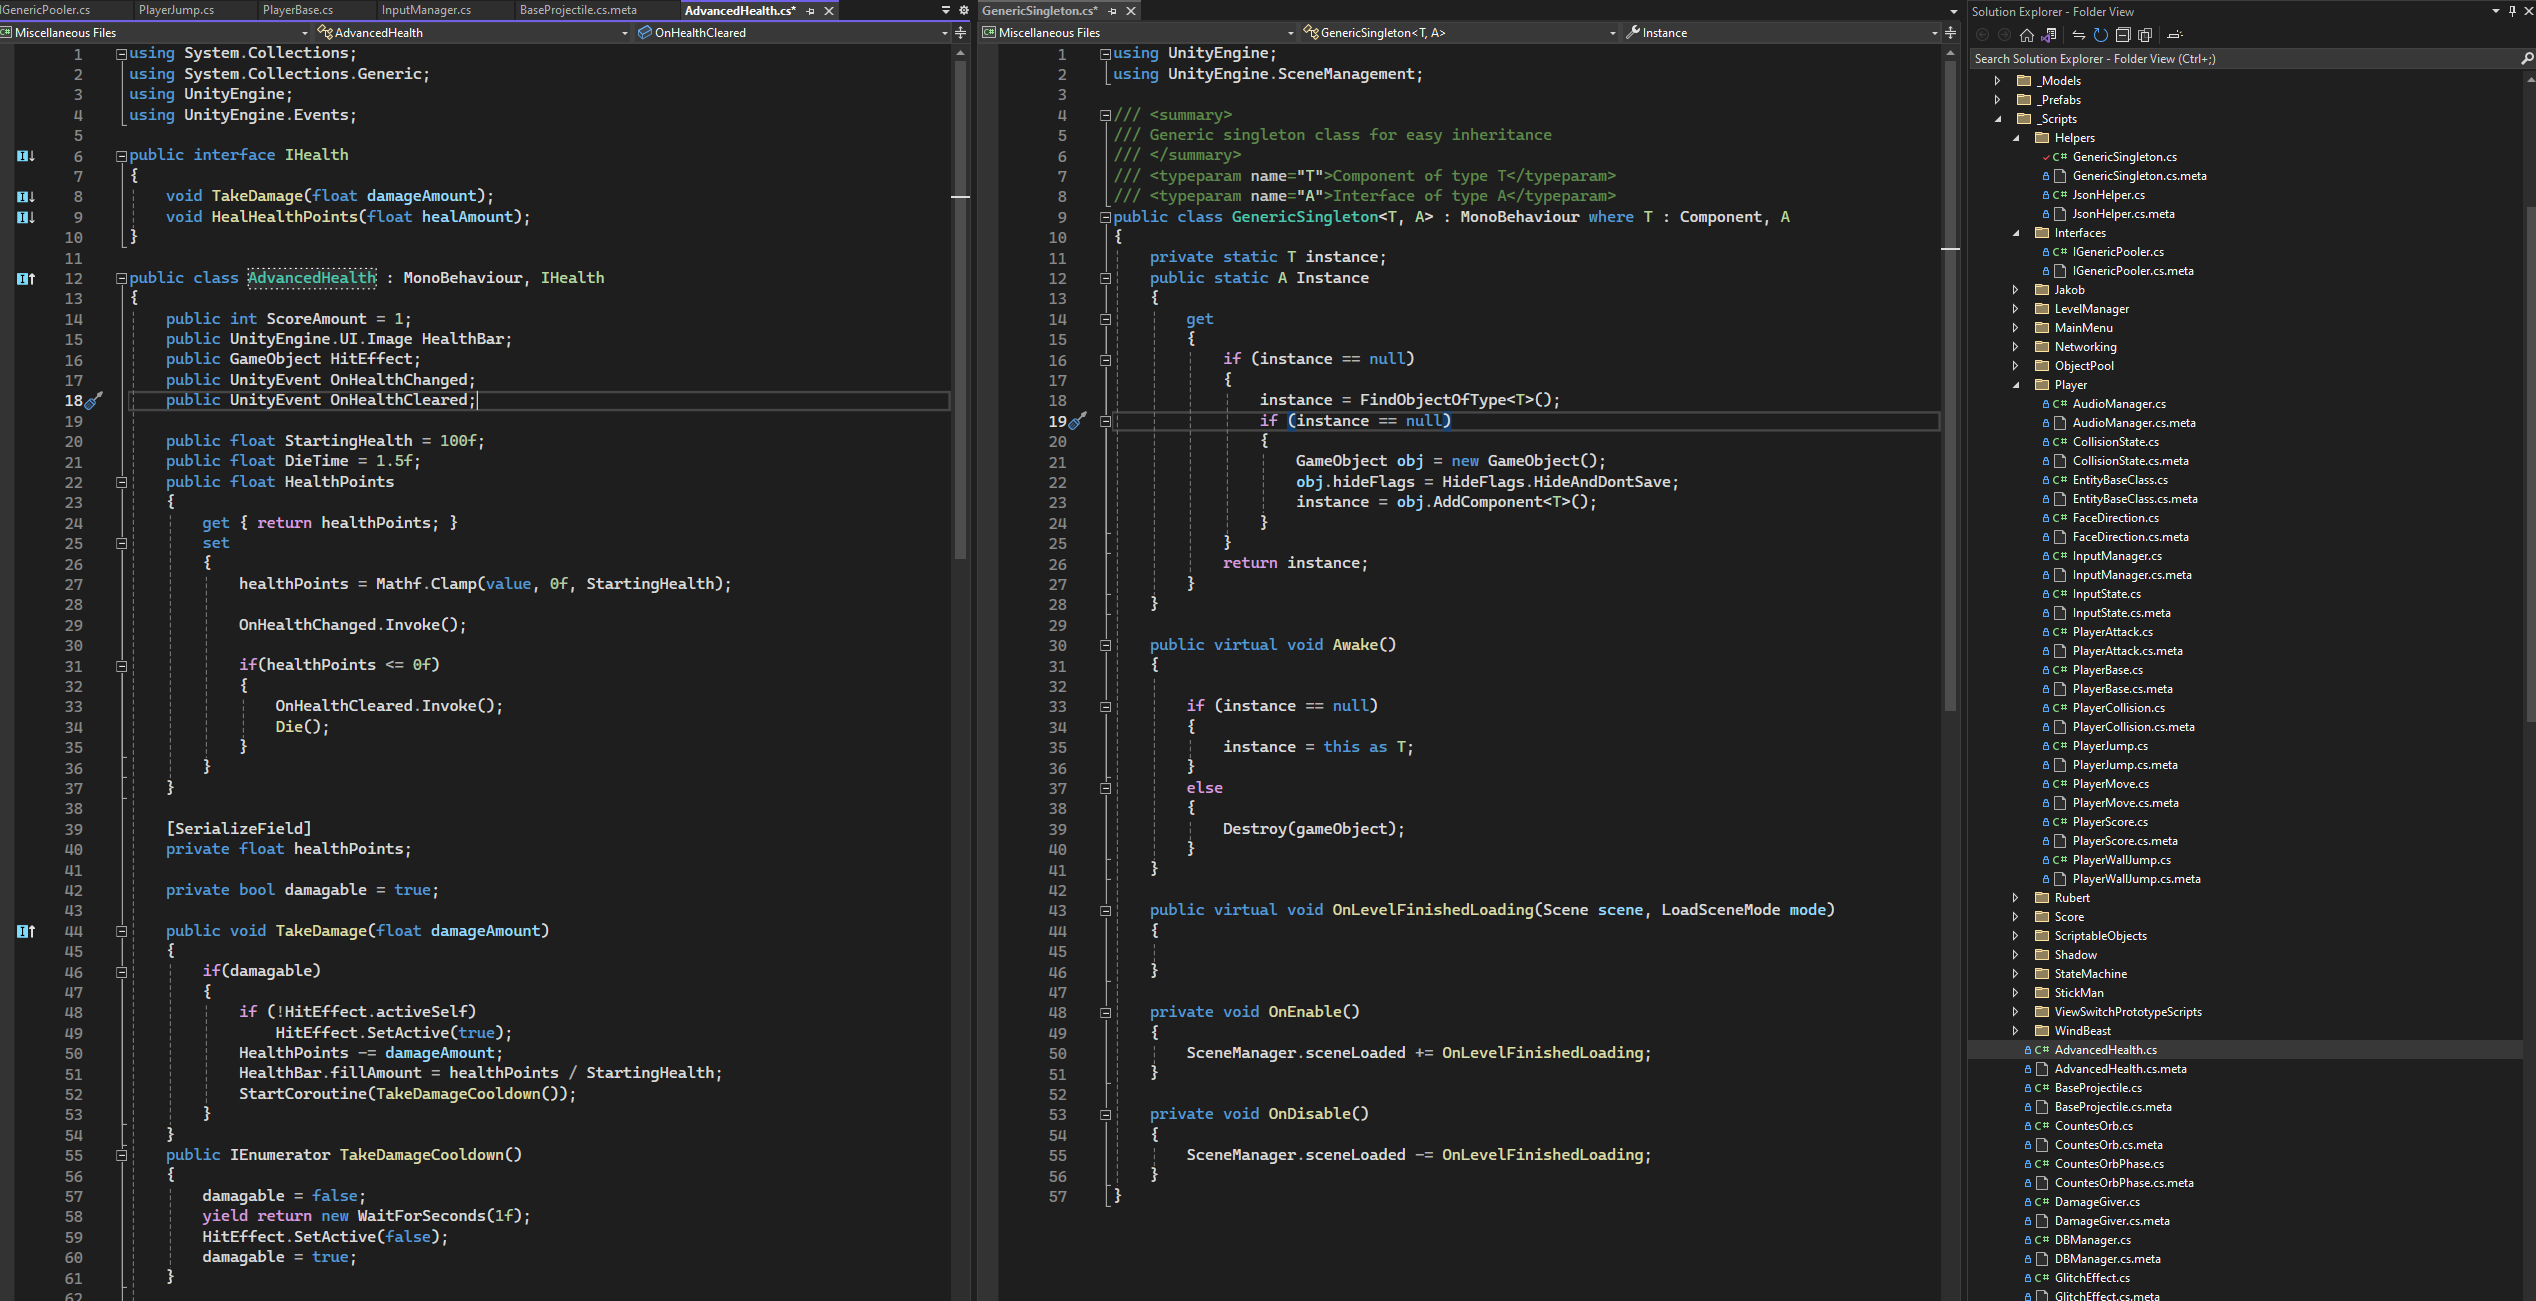Select DBManager.cs in the file tree

point(2092,1240)
